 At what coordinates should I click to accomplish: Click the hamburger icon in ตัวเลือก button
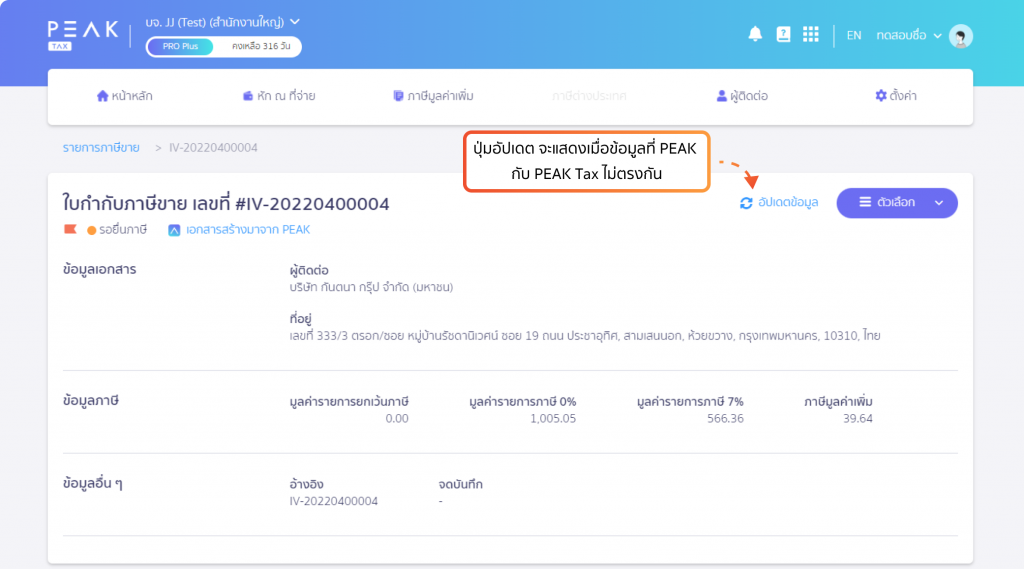click(x=865, y=203)
